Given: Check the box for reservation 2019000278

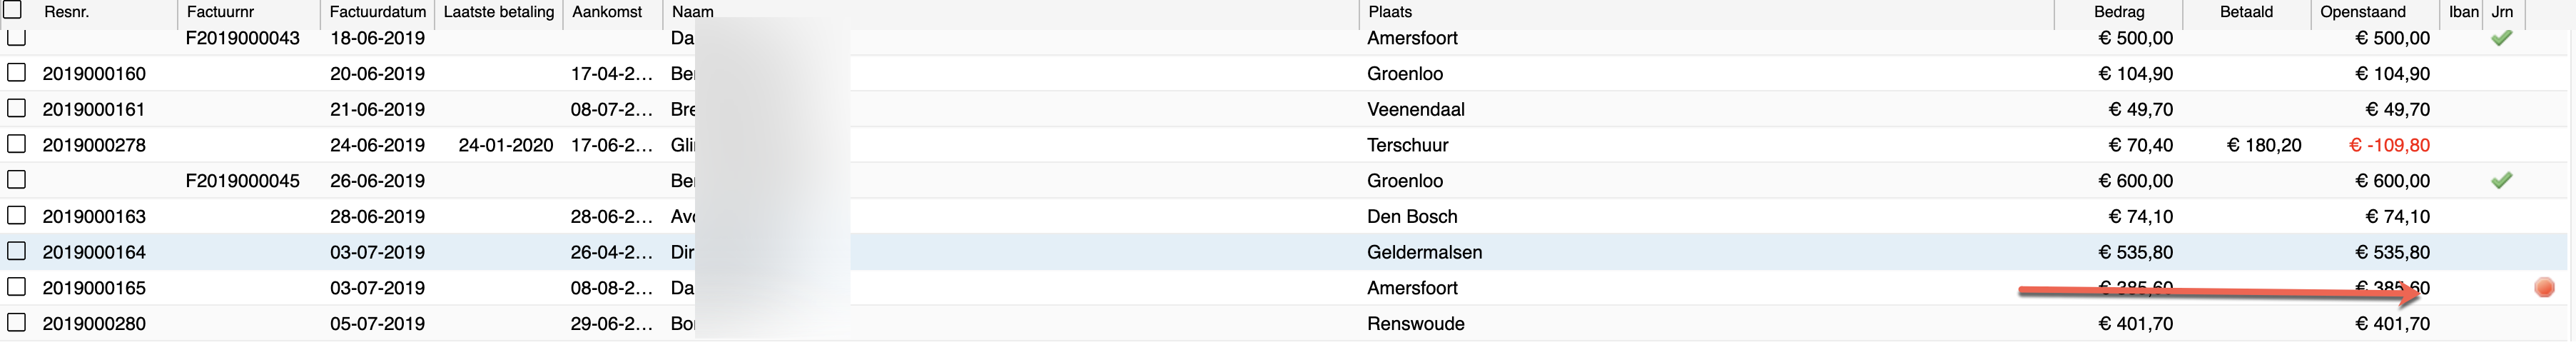Looking at the screenshot, I should coord(16,144).
